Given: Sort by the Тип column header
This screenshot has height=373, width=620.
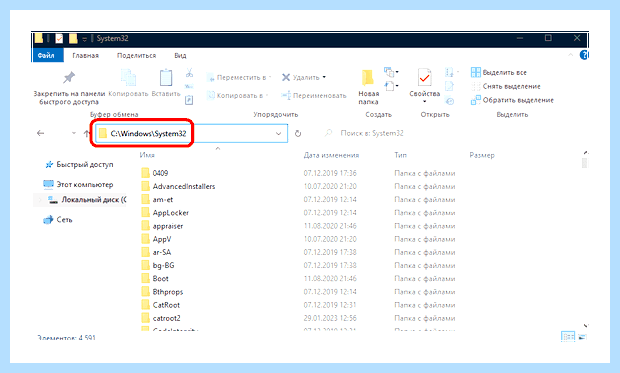Looking at the screenshot, I should pyautogui.click(x=400, y=155).
